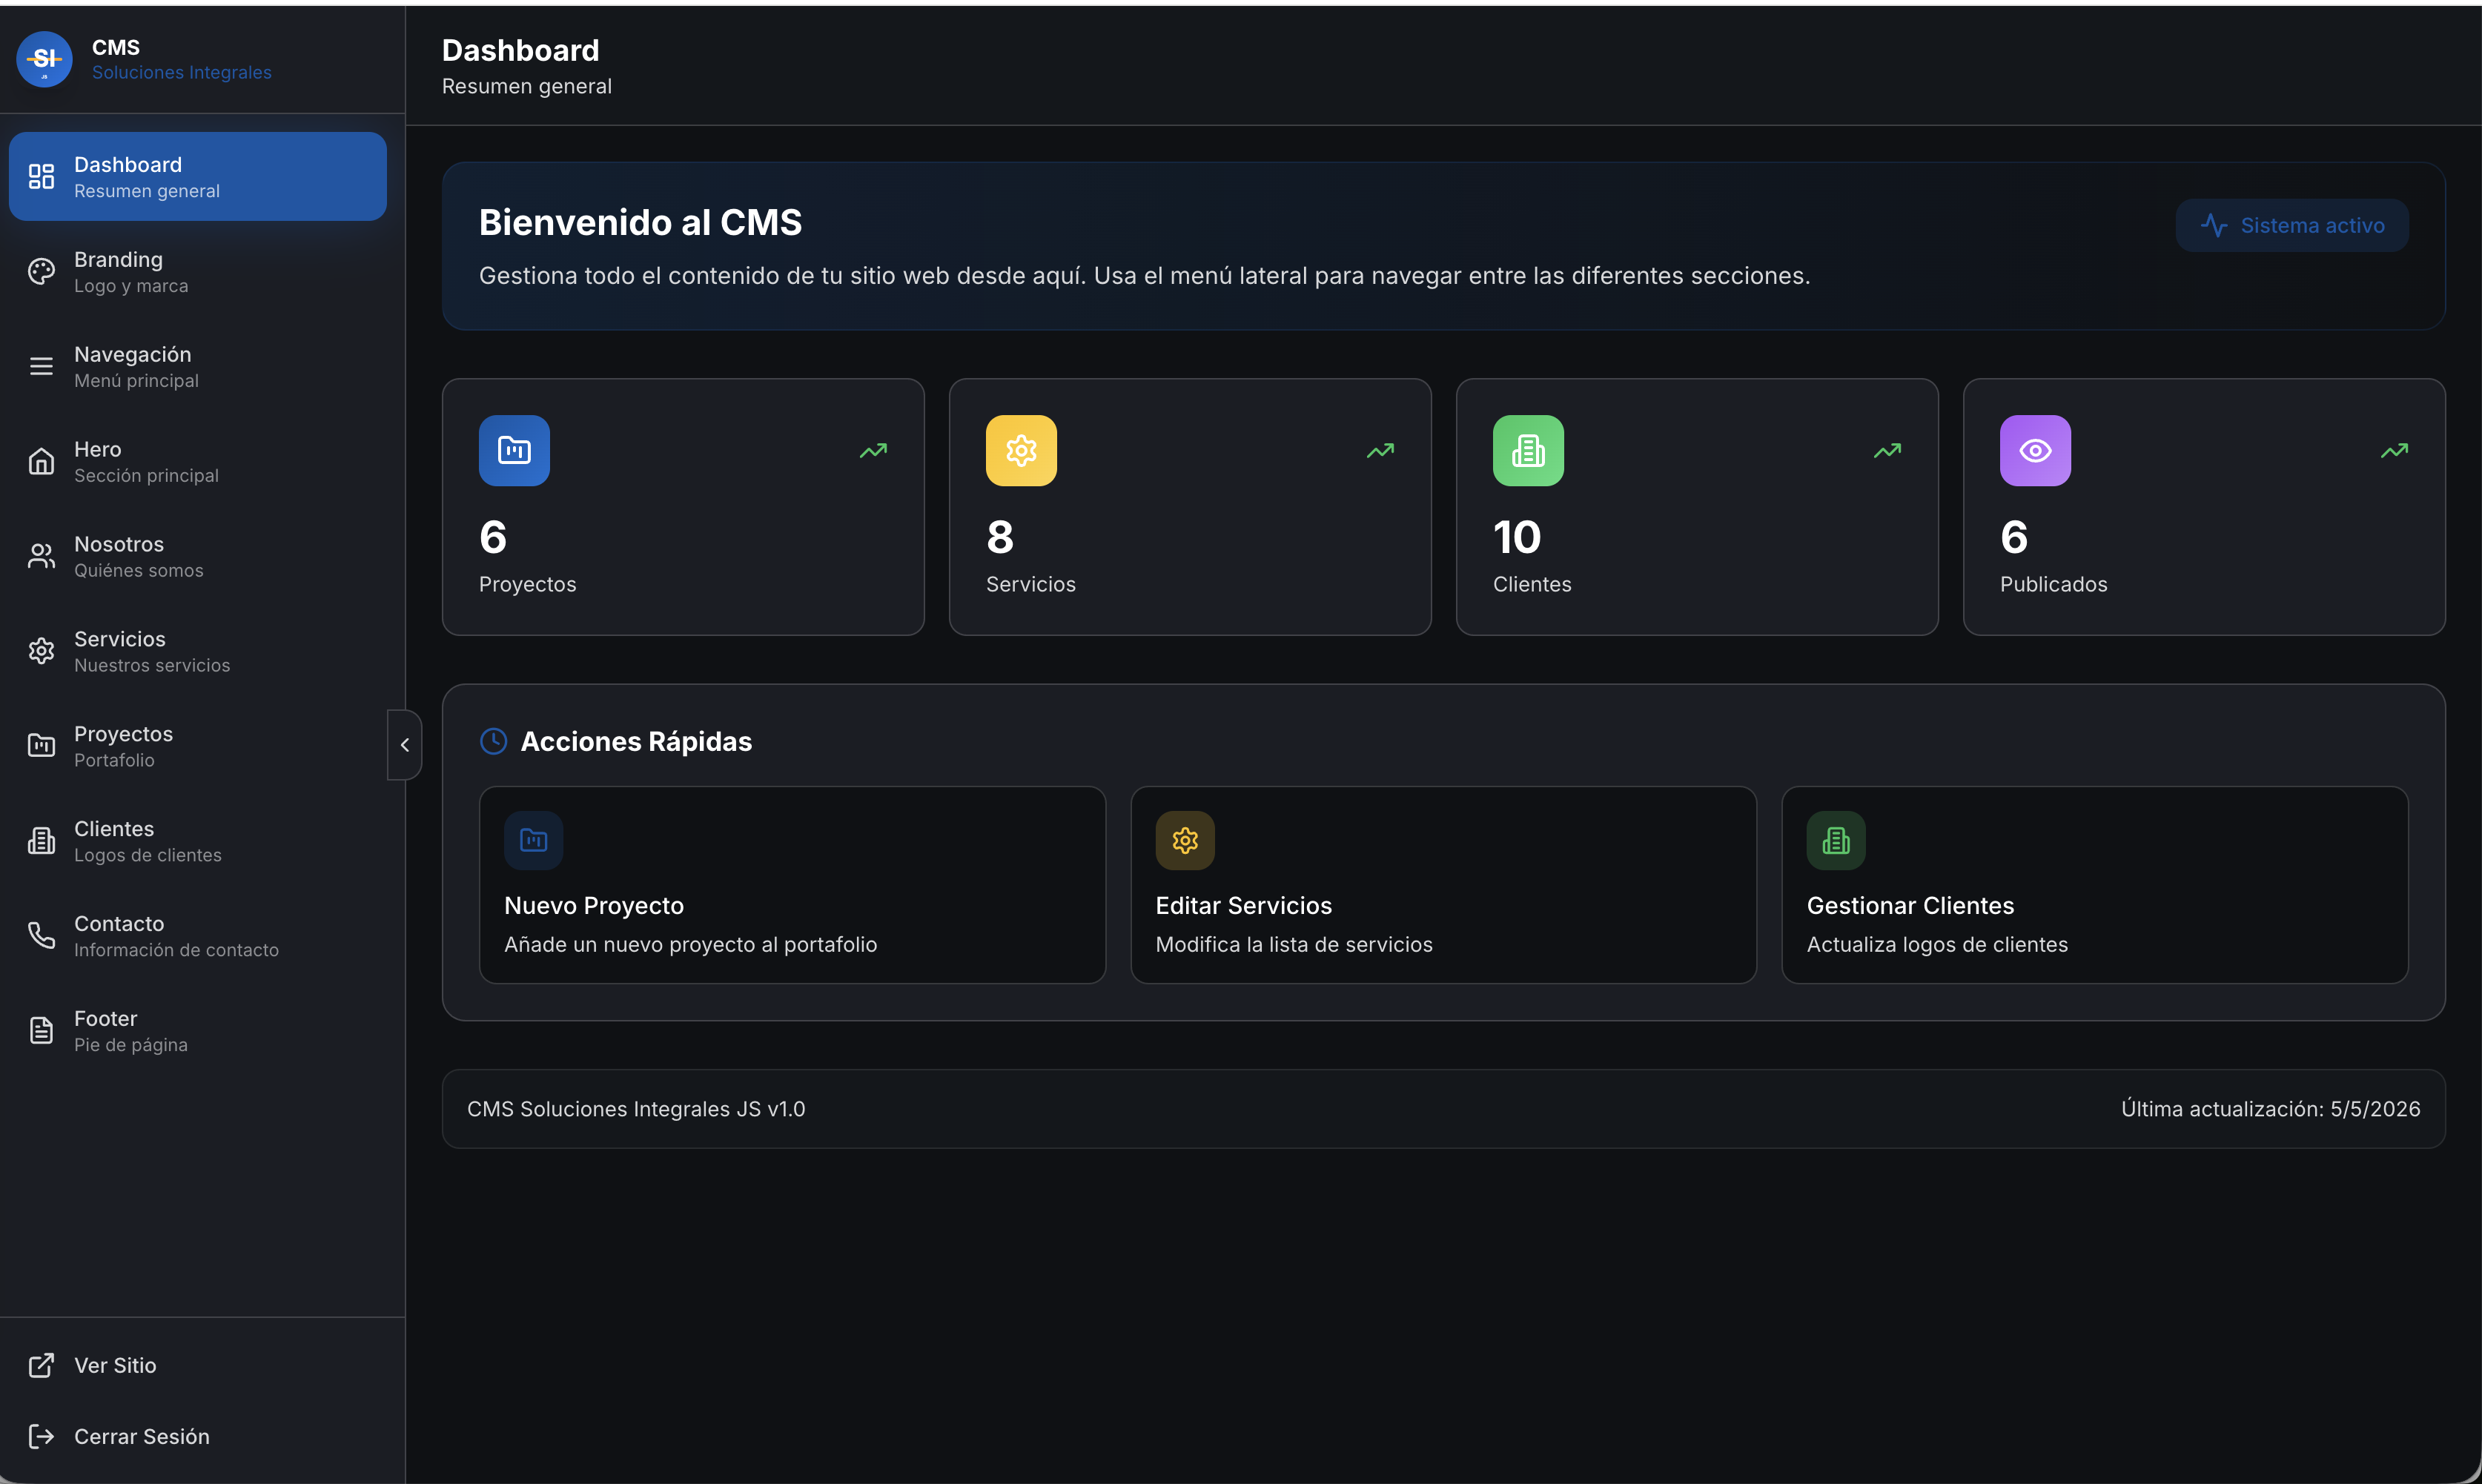Click the clock icon beside Acciones Rápidas

(x=493, y=741)
